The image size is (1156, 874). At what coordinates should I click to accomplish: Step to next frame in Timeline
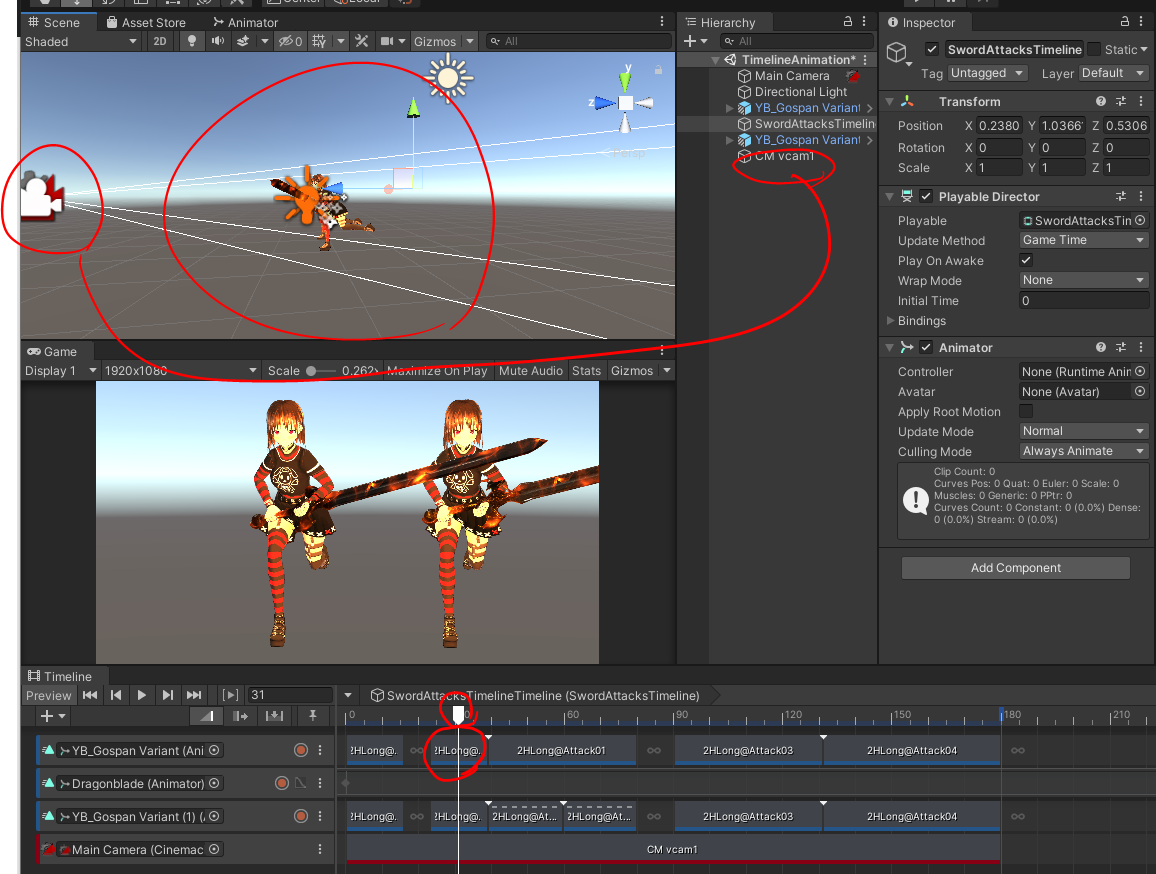(x=167, y=695)
